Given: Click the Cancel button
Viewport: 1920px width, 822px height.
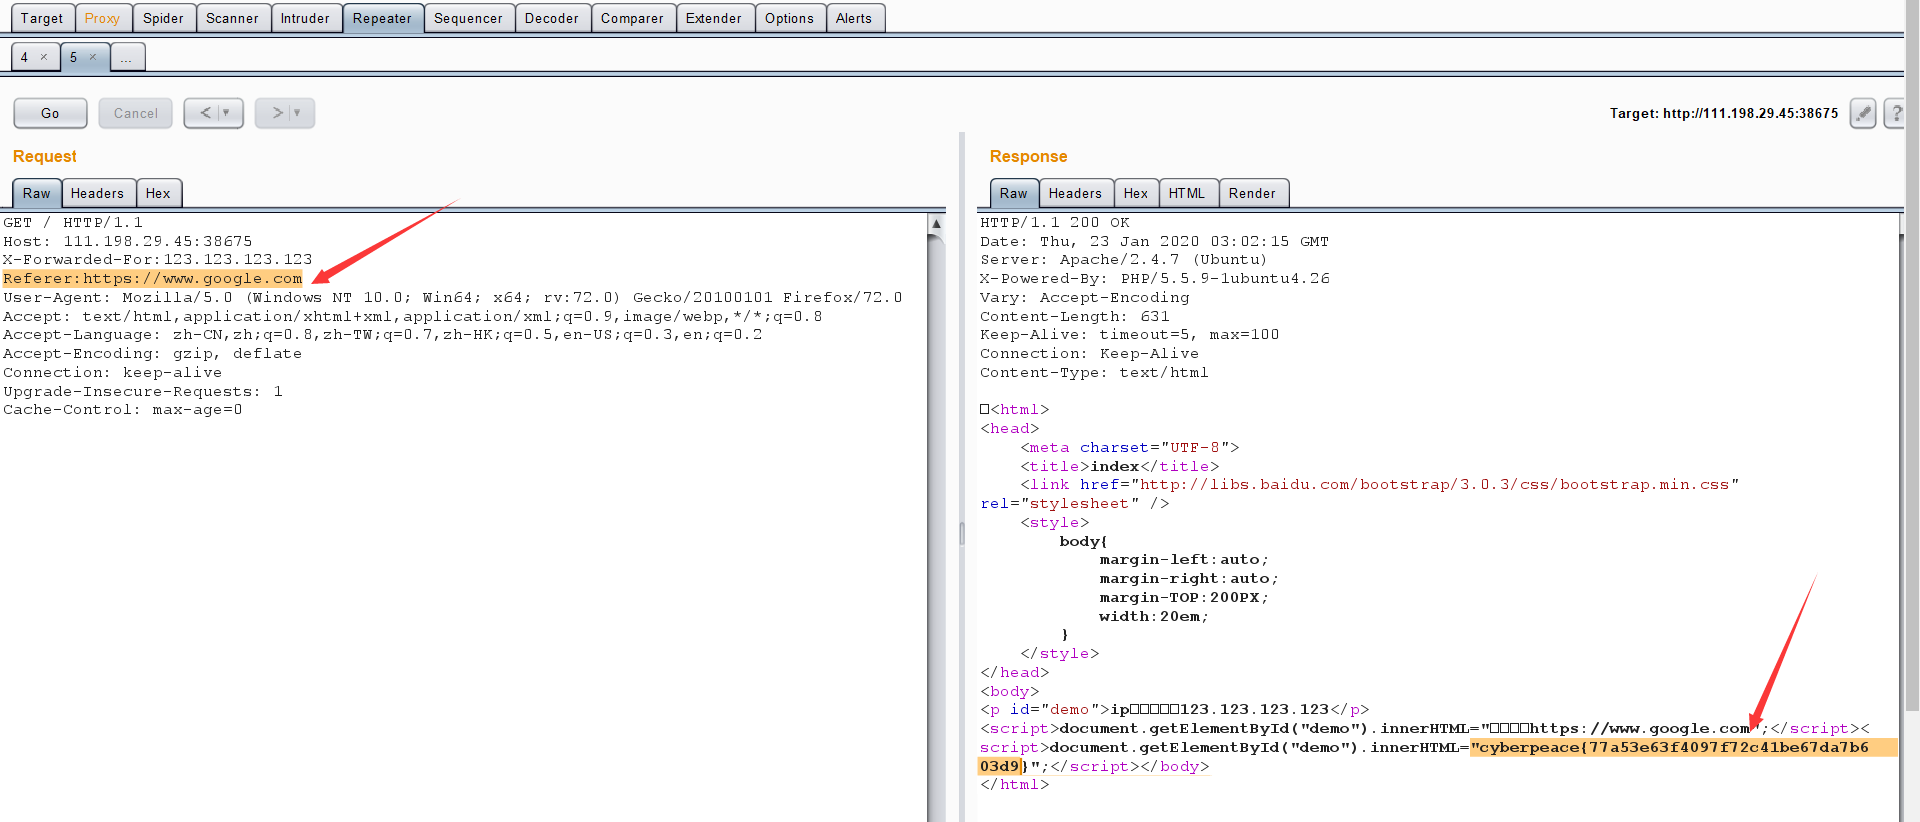Looking at the screenshot, I should (136, 113).
